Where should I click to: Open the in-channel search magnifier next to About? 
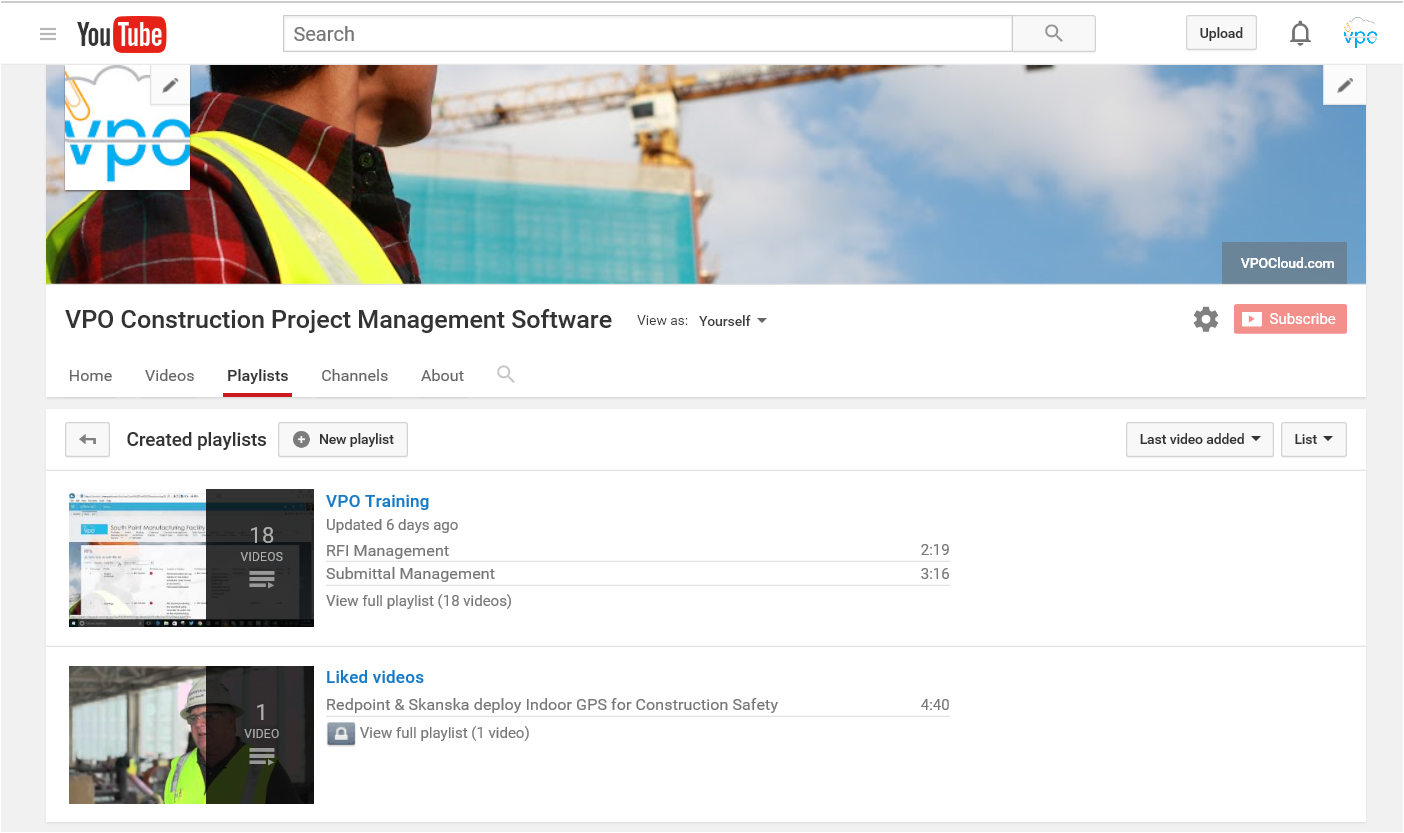coord(505,374)
